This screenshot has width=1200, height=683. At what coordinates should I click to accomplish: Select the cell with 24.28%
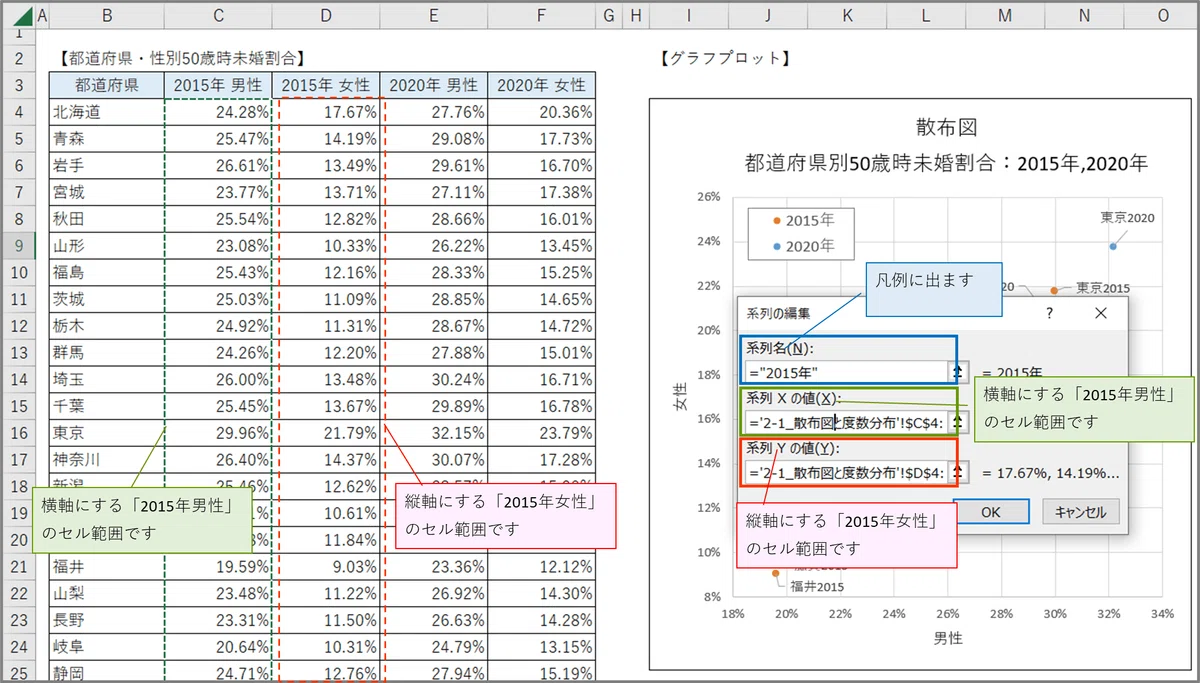[x=217, y=112]
